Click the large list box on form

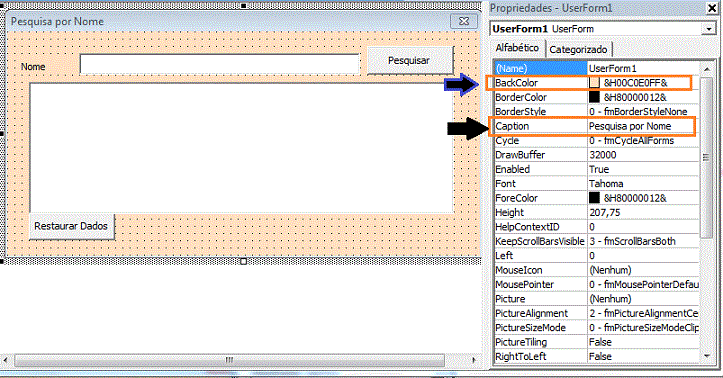(242, 148)
